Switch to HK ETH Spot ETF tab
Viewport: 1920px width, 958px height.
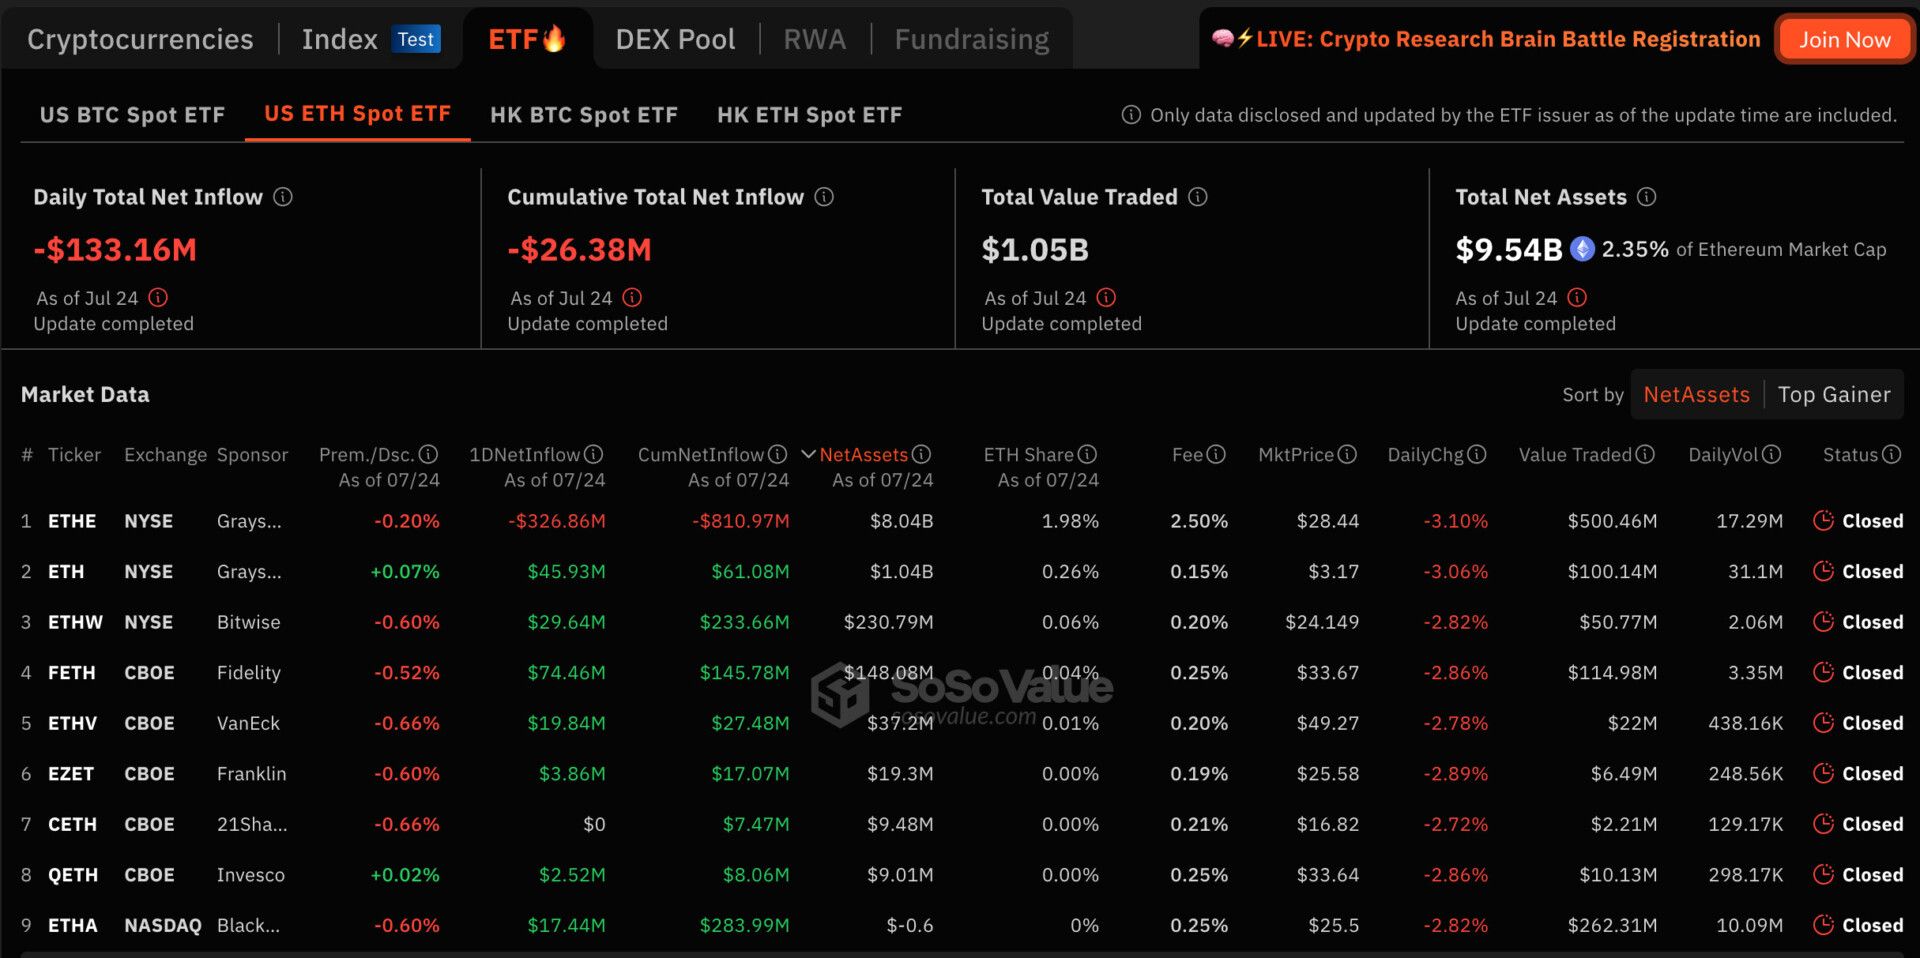[809, 115]
